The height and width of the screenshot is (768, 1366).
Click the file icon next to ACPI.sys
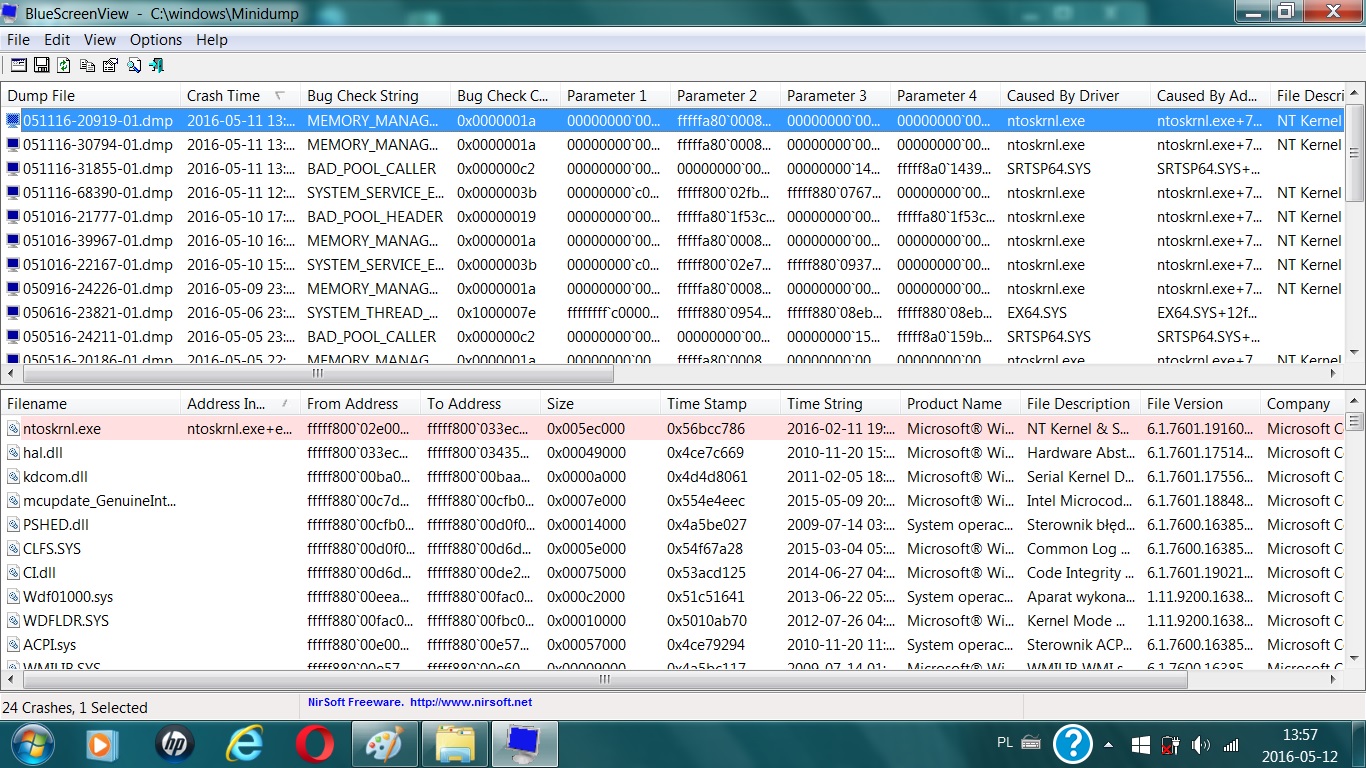13,645
